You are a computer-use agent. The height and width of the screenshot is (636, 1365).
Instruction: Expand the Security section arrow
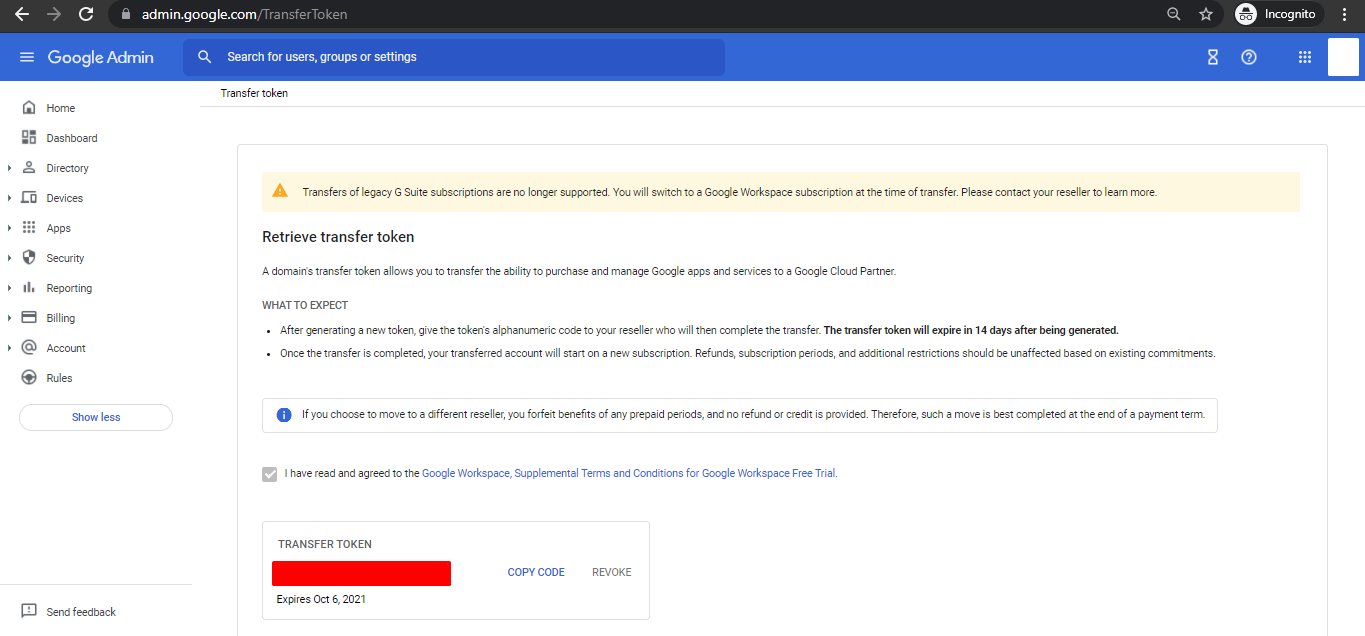[x=9, y=258]
